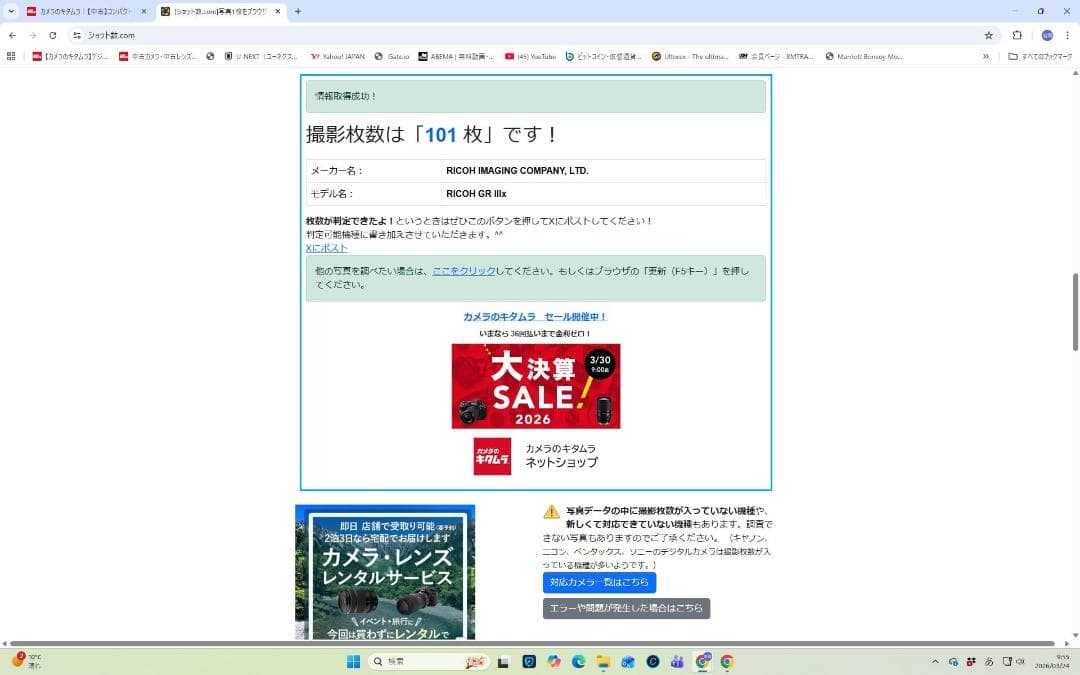Go back to the previous page
The height and width of the screenshot is (675, 1080).
tap(12, 35)
